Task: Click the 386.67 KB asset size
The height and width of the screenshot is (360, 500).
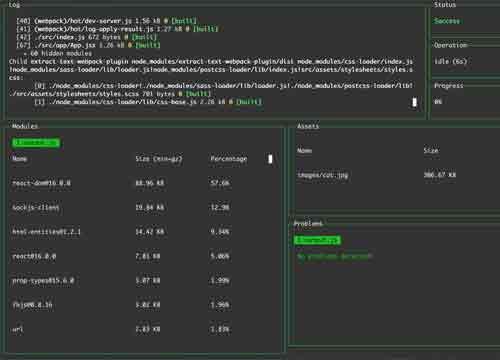Action: 440,175
